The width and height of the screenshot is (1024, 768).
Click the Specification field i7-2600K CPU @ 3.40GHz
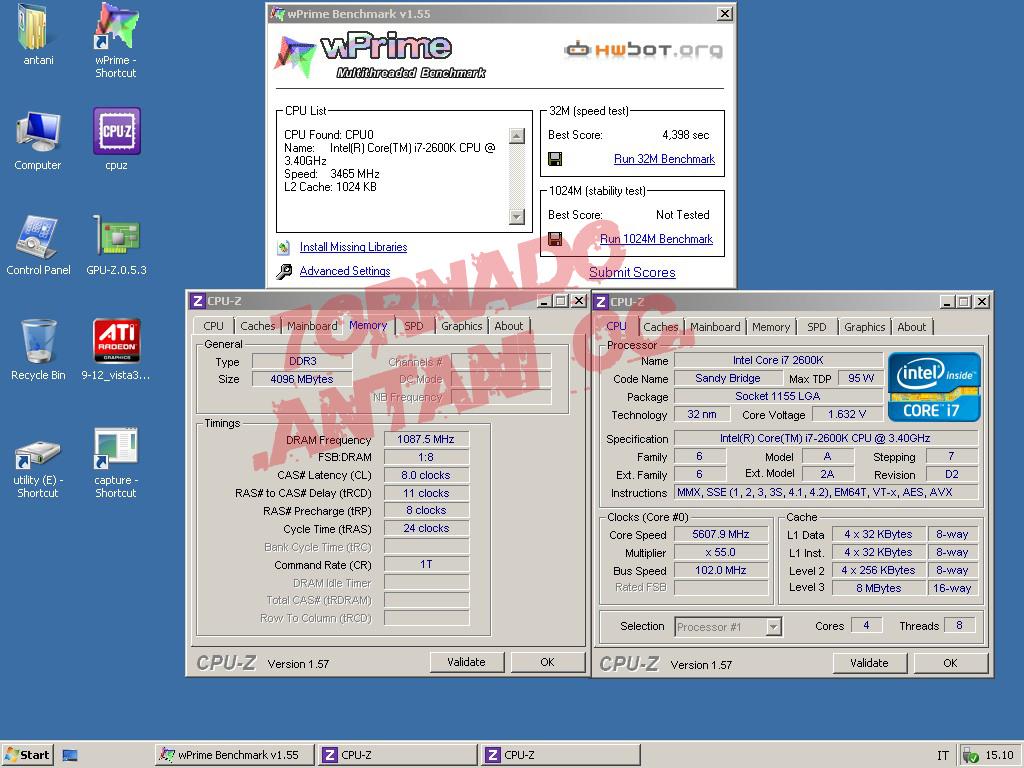(825, 438)
